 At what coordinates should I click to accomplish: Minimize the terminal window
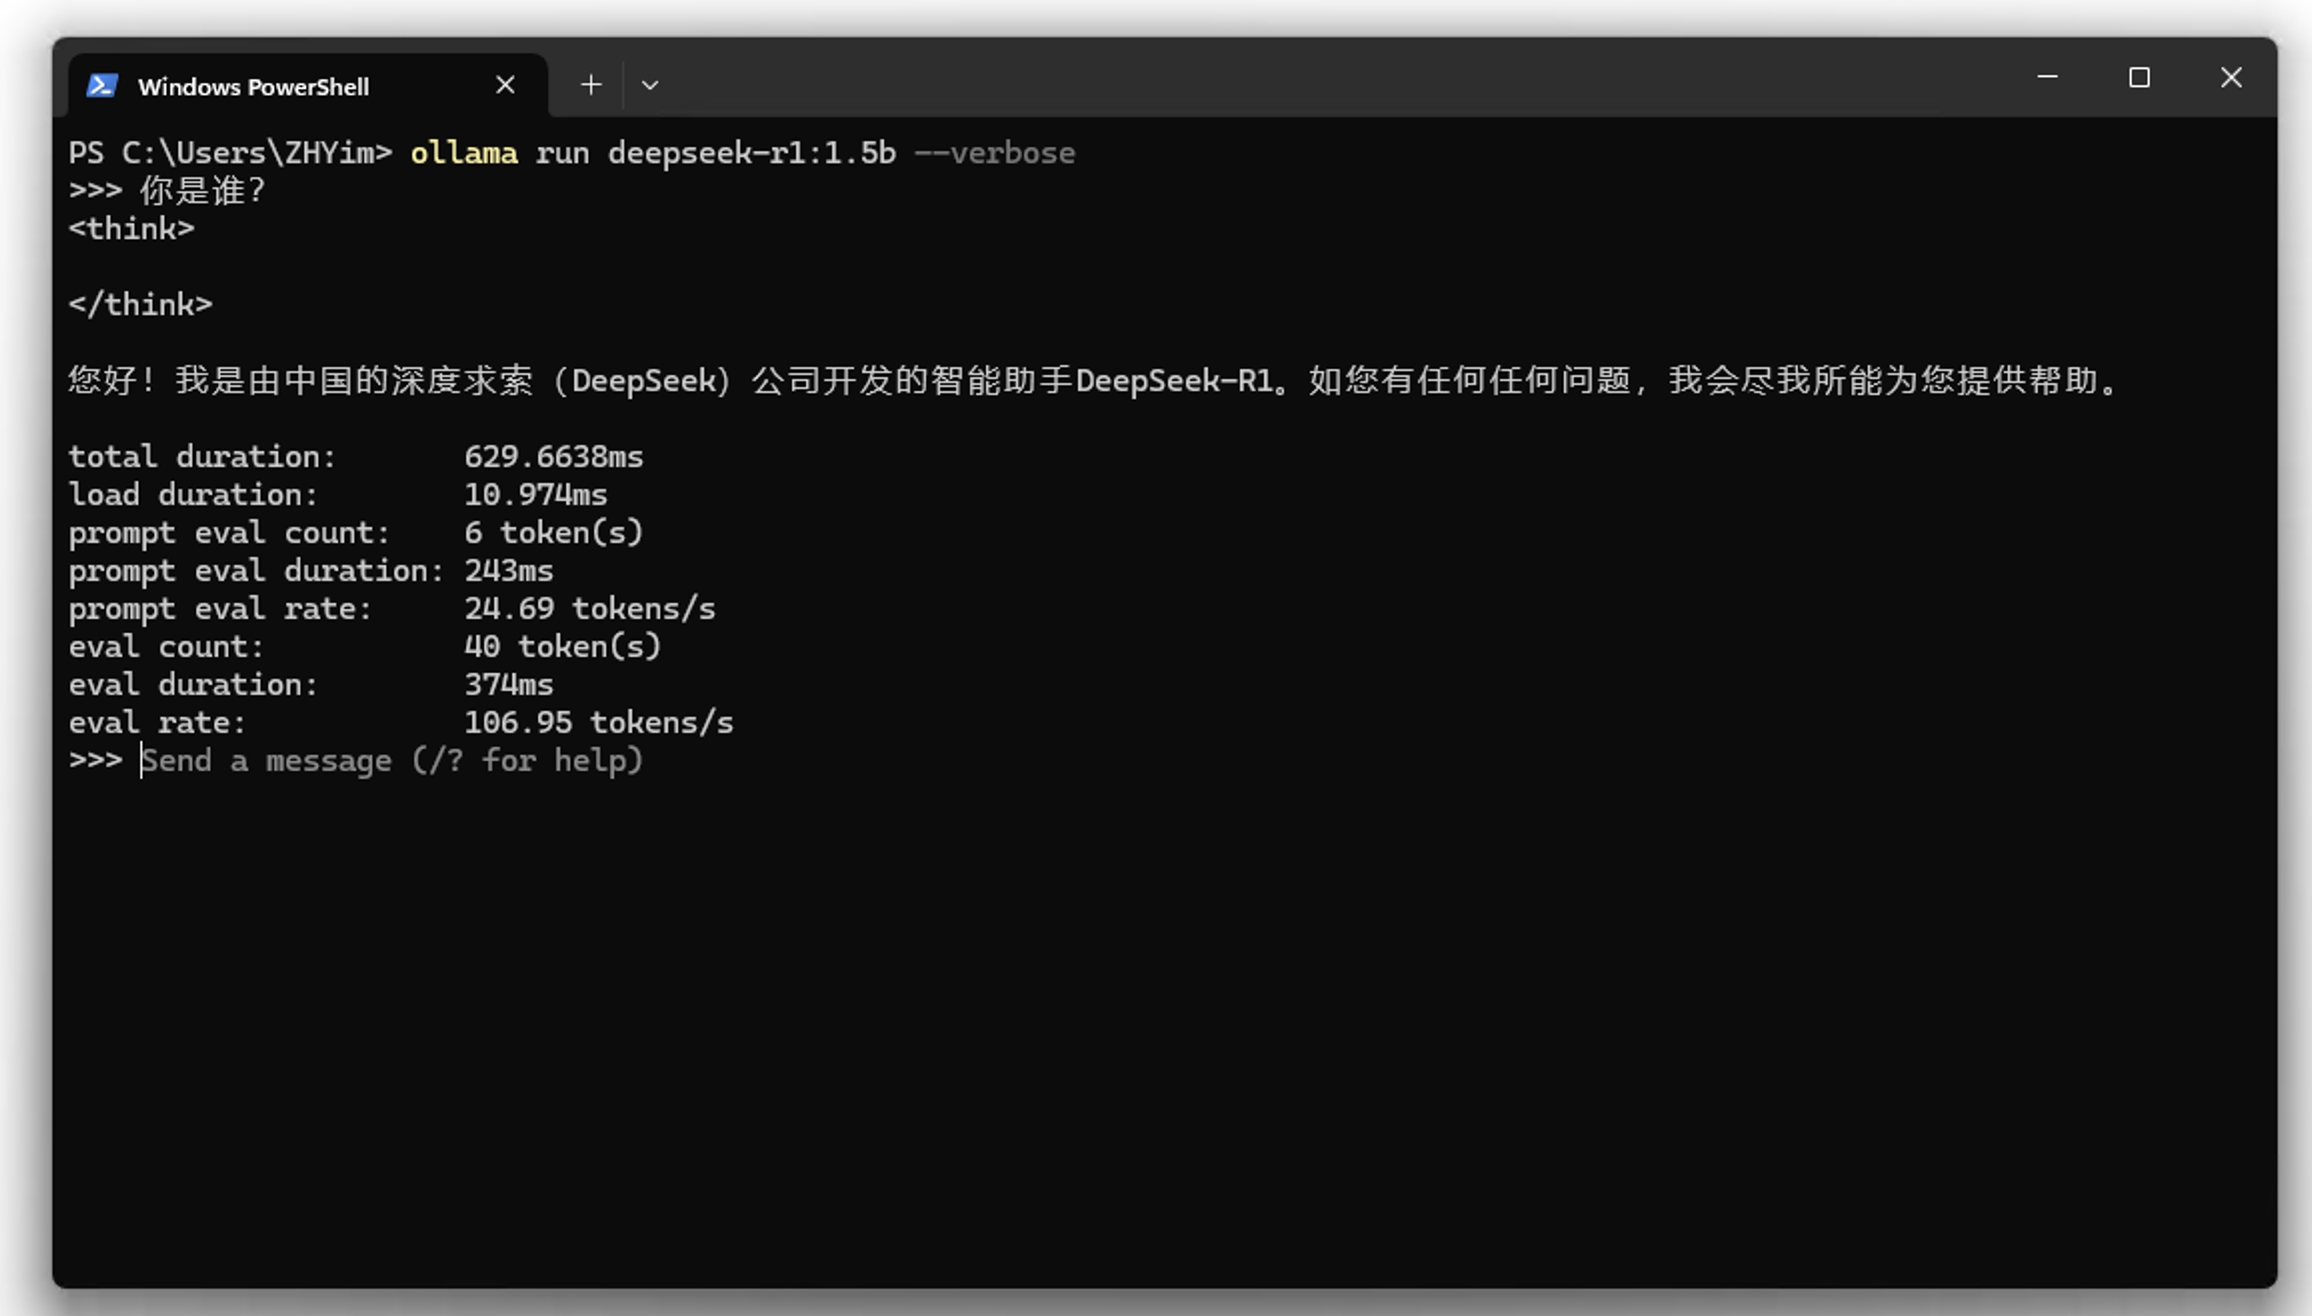2047,77
